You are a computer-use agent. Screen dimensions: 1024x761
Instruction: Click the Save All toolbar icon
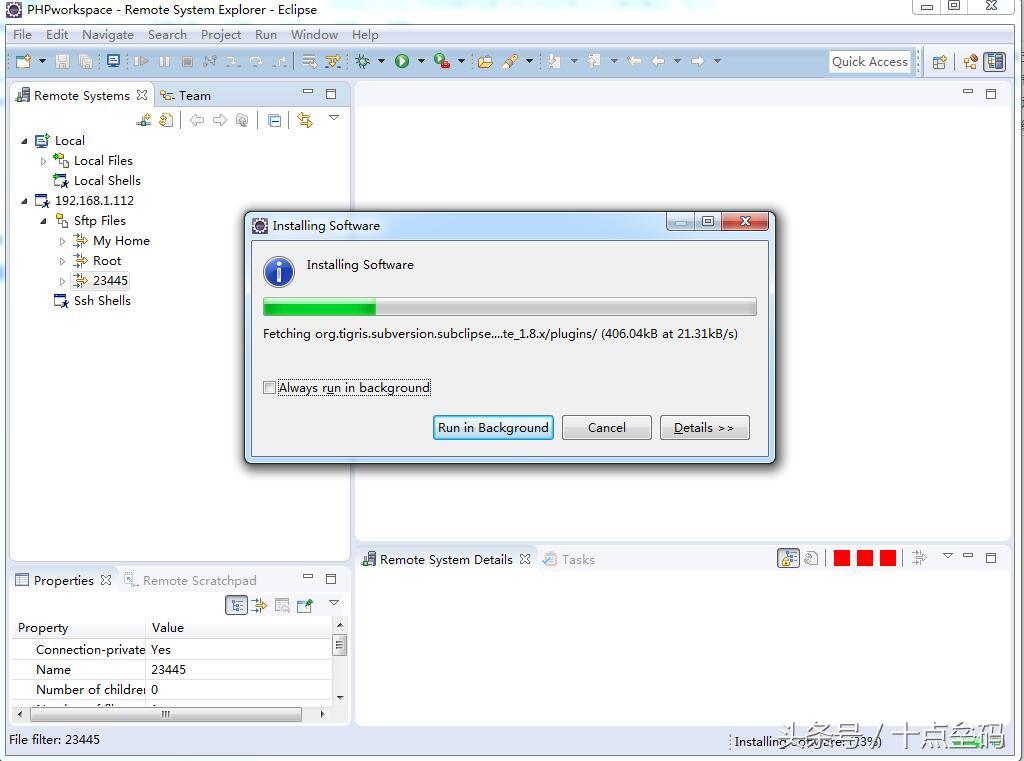click(x=85, y=61)
